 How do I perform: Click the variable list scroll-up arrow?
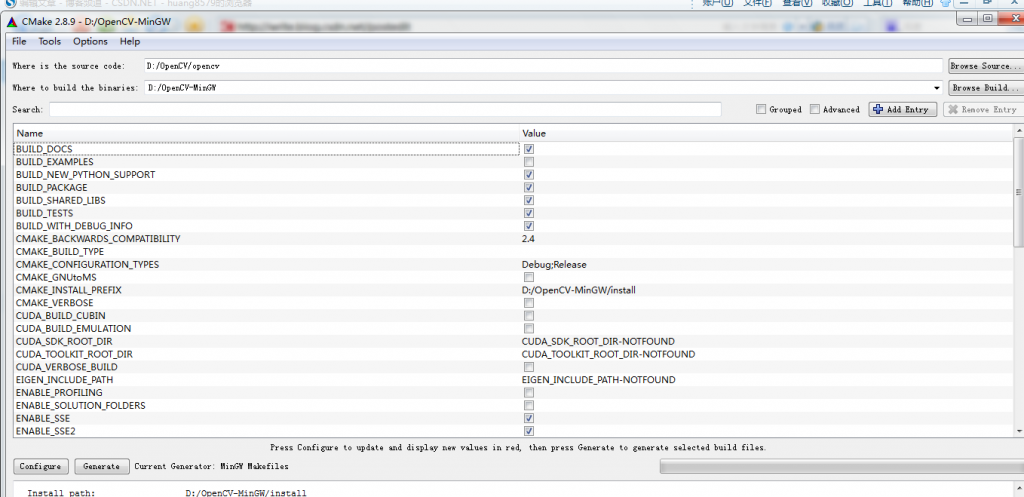1019,133
